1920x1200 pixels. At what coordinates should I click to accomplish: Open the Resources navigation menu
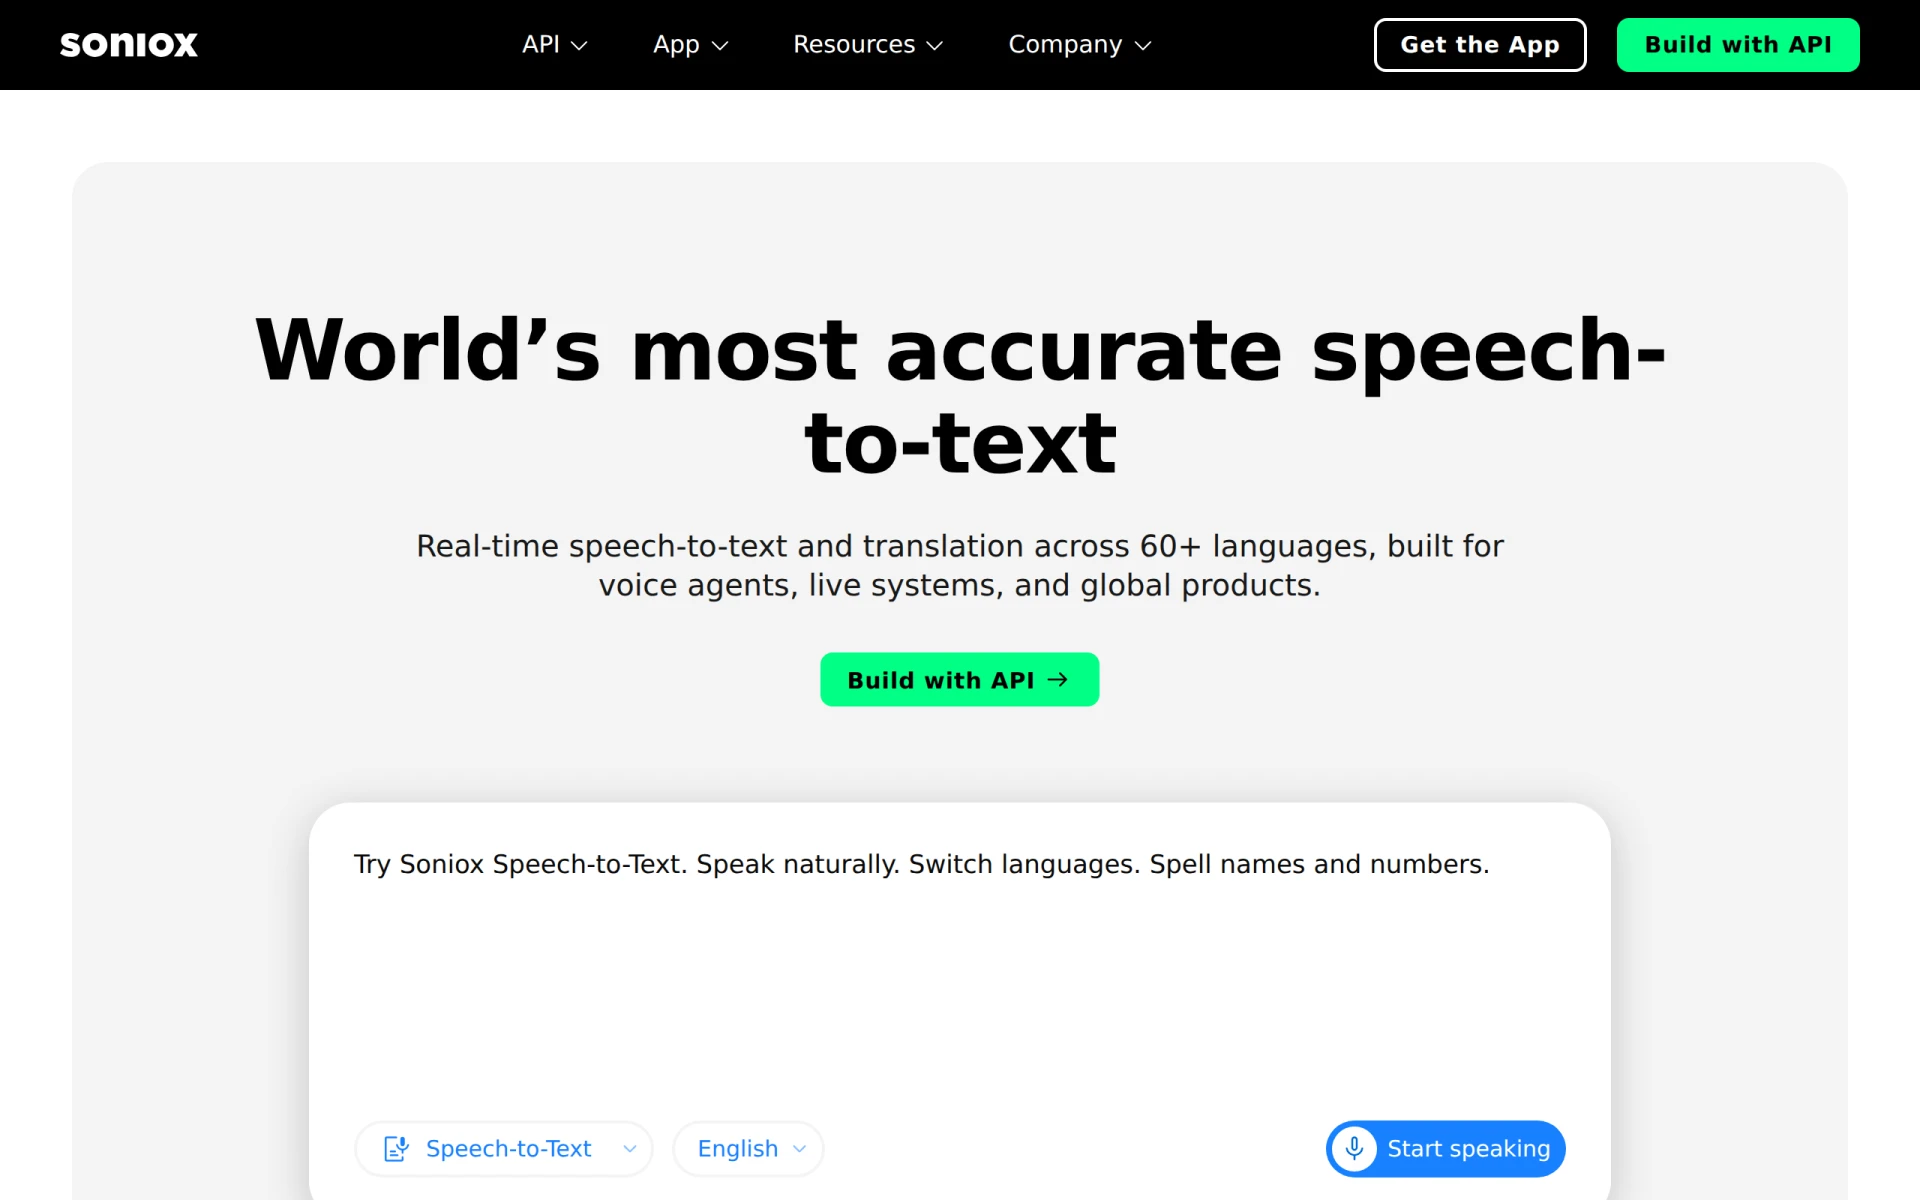[868, 45]
